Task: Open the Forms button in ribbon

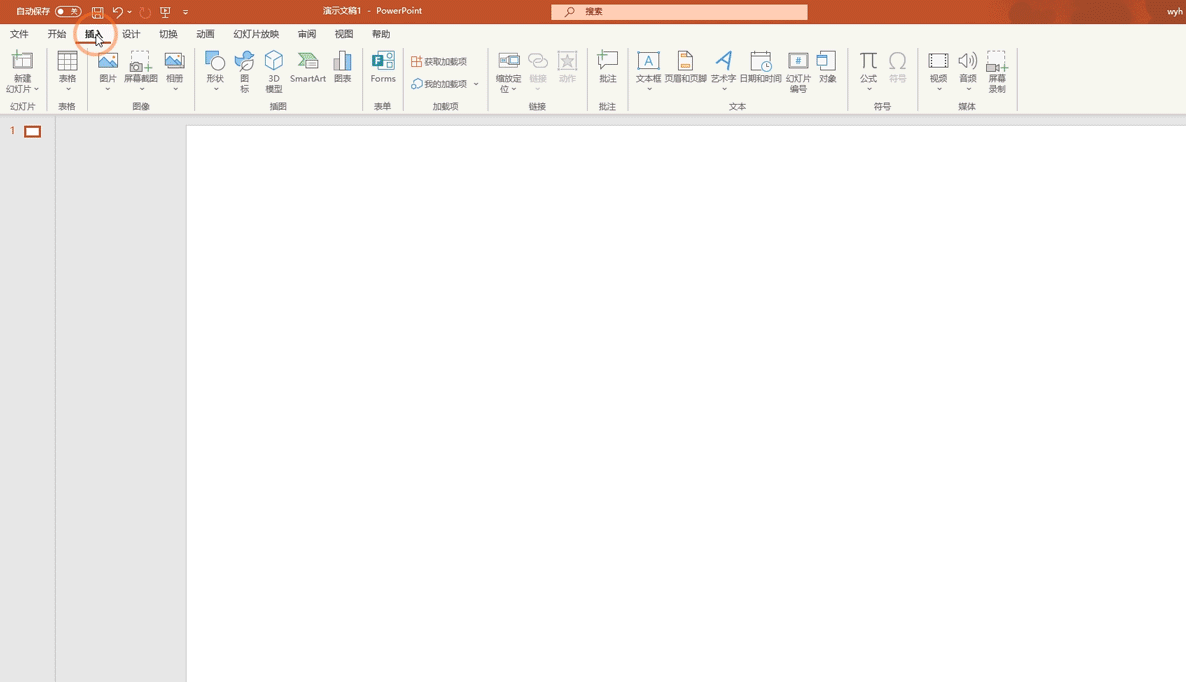Action: (x=383, y=68)
